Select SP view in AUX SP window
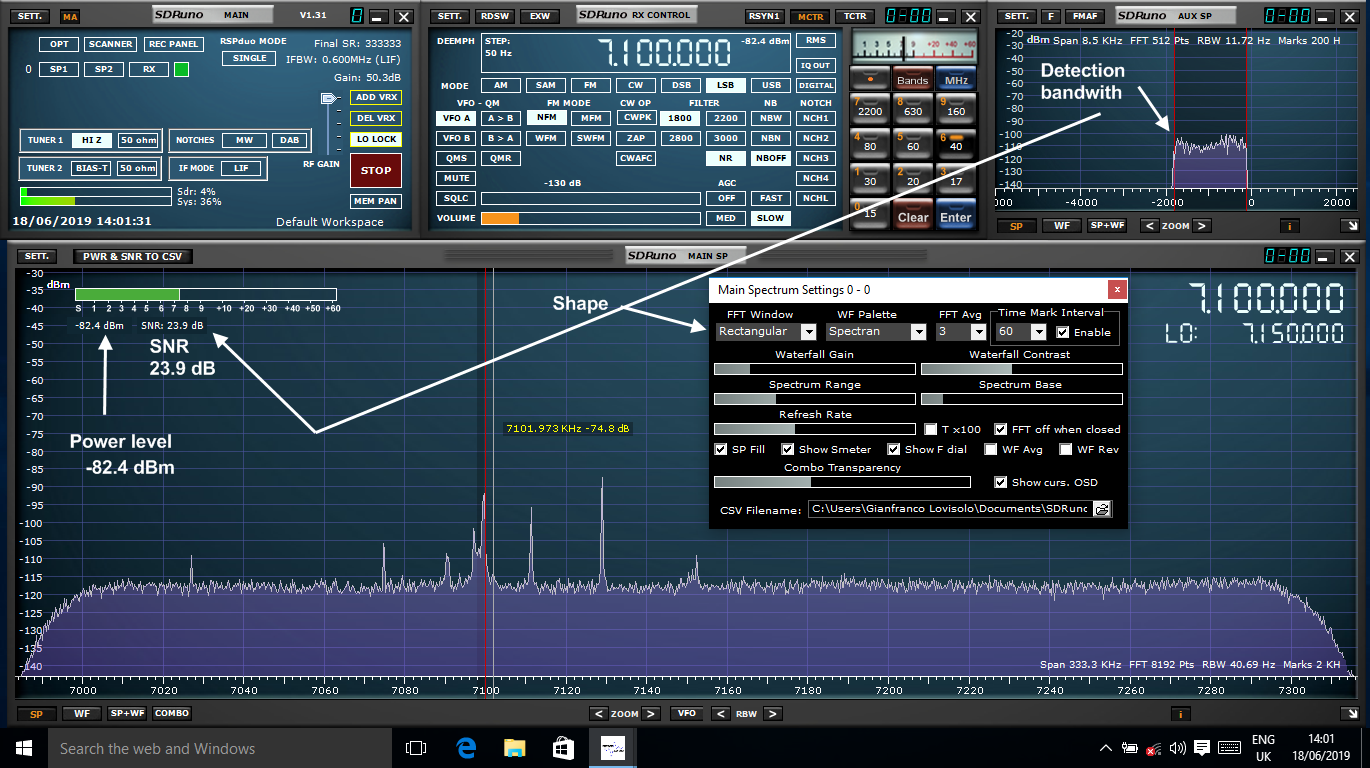1370x768 pixels. click(x=1017, y=226)
